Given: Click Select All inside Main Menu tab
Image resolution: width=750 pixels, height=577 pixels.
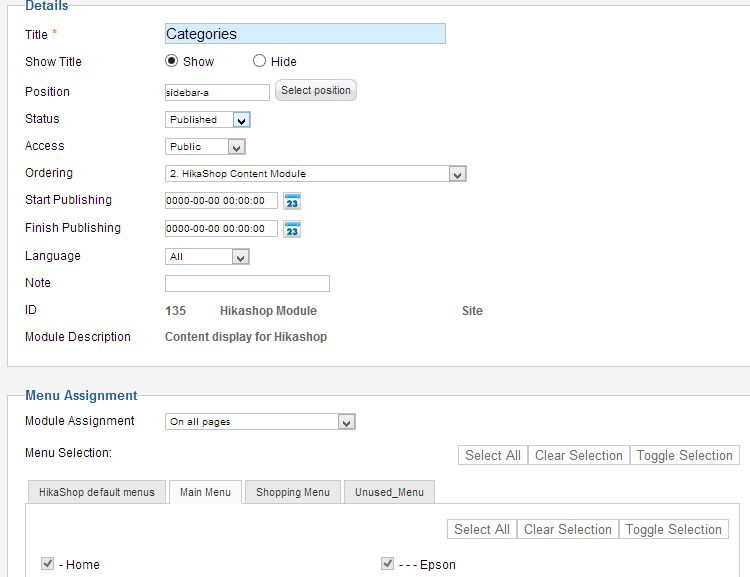Looking at the screenshot, I should pyautogui.click(x=482, y=529).
